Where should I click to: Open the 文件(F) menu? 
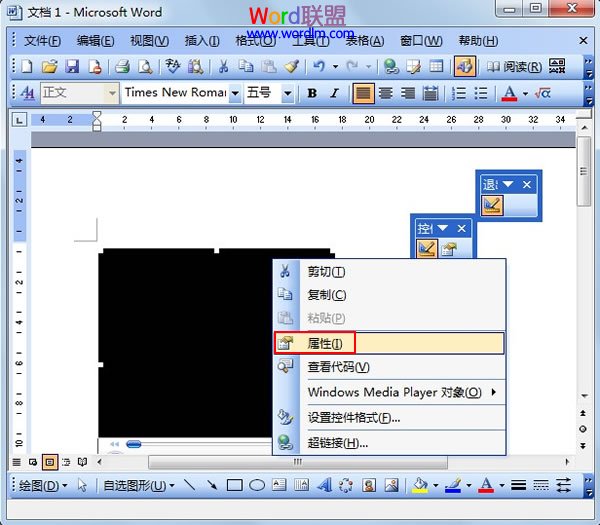[42, 41]
